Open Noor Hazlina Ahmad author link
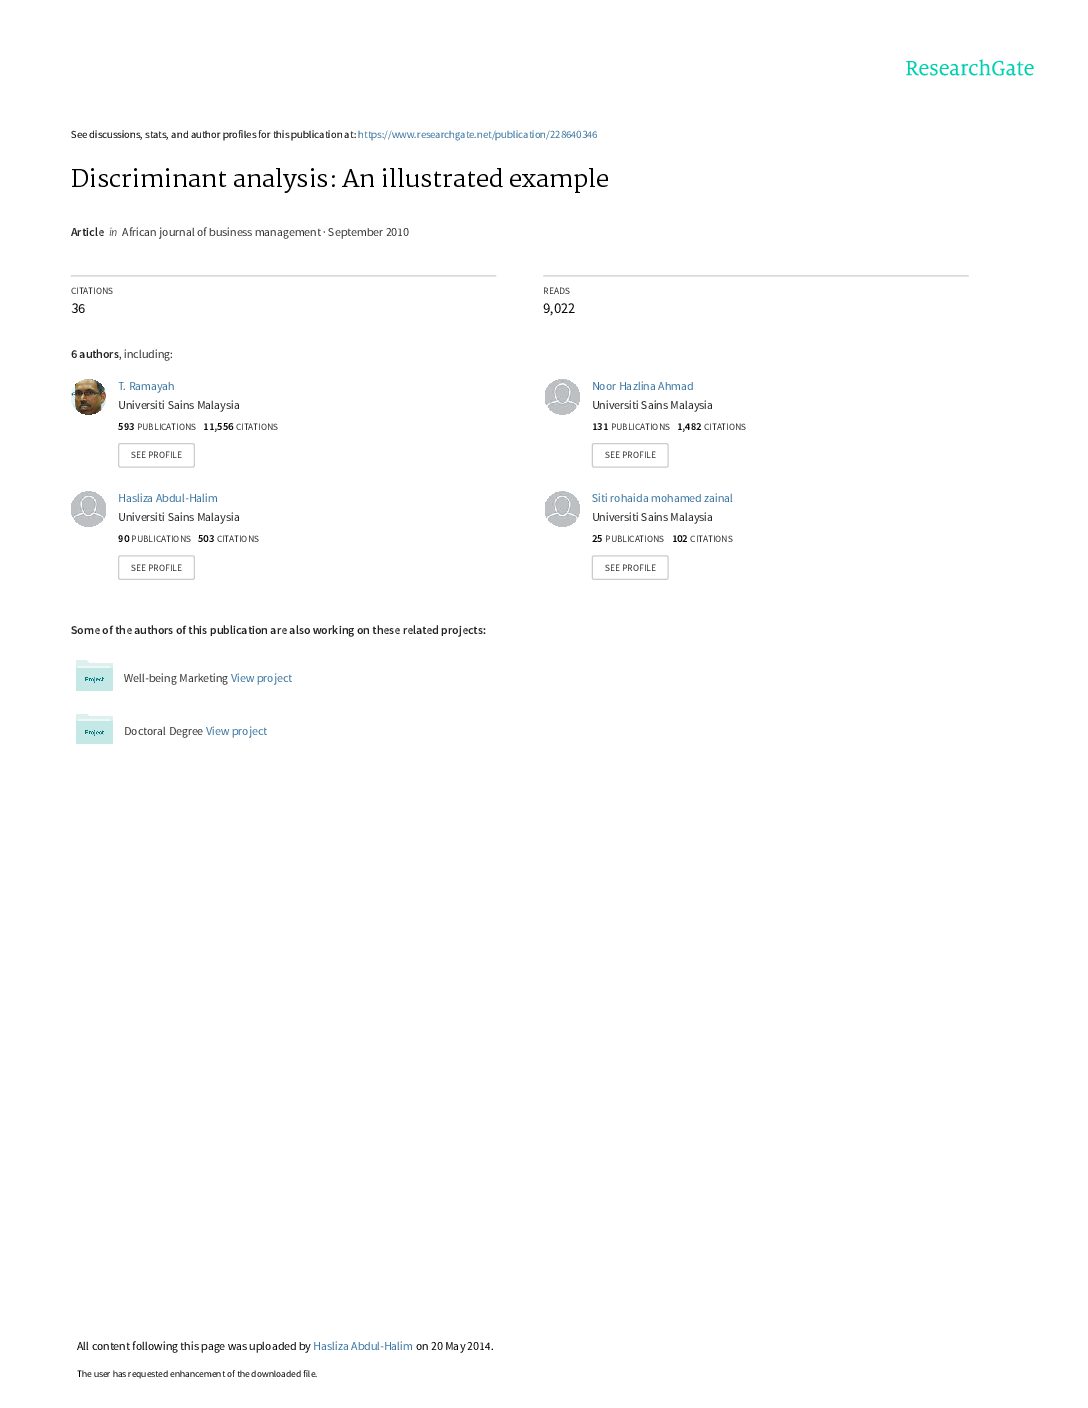This screenshot has height=1408, width=1088. 642,386
